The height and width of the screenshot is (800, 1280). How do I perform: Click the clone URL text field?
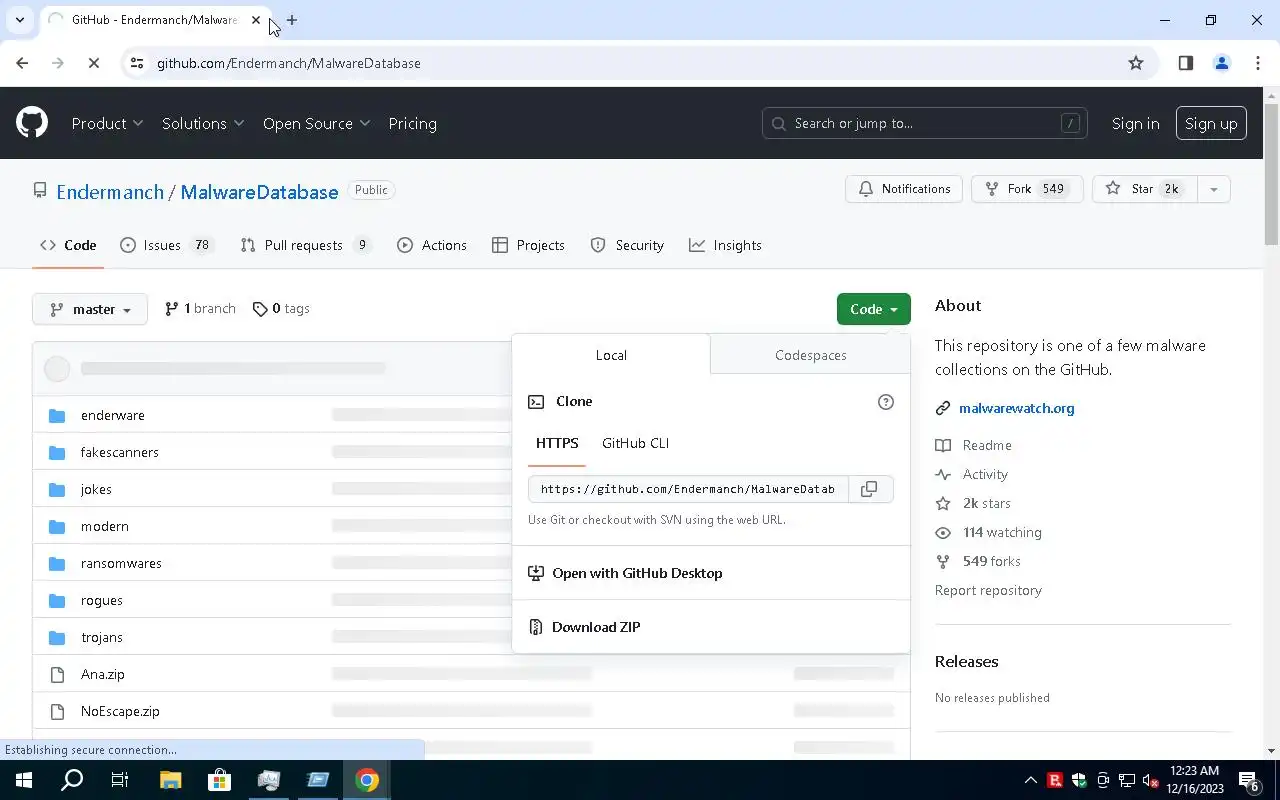[x=688, y=489]
